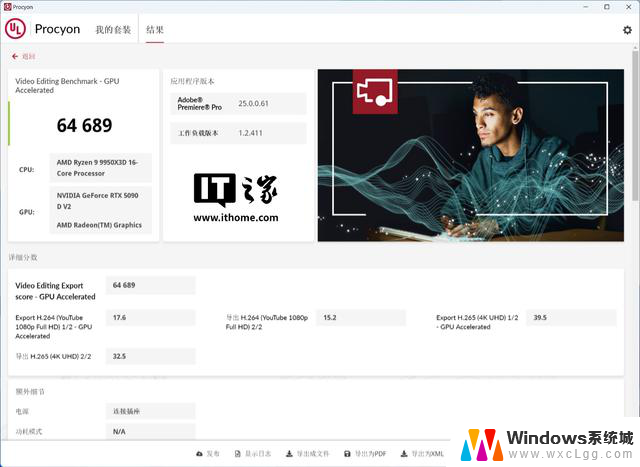
Task: Click the H.264 2/2 value 15.2
Action: tap(361, 317)
